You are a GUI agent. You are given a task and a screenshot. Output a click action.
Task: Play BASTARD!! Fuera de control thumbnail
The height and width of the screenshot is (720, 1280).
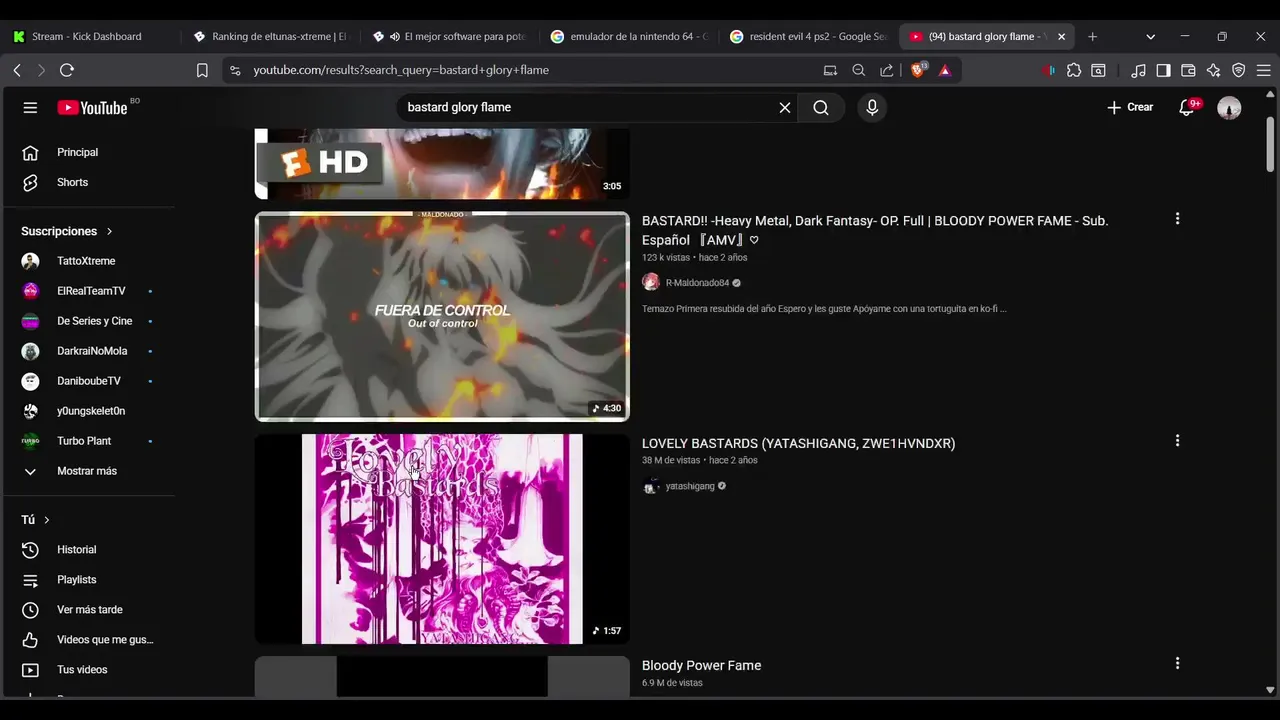point(442,316)
